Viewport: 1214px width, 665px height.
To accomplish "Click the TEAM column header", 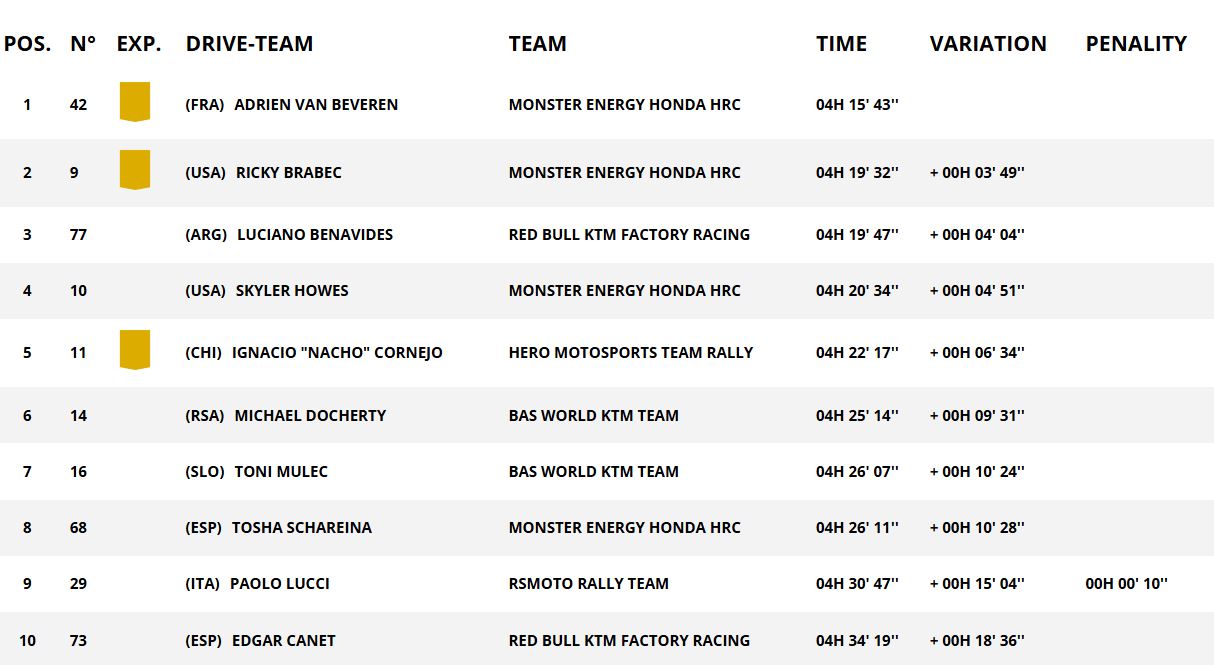I will pos(538,44).
